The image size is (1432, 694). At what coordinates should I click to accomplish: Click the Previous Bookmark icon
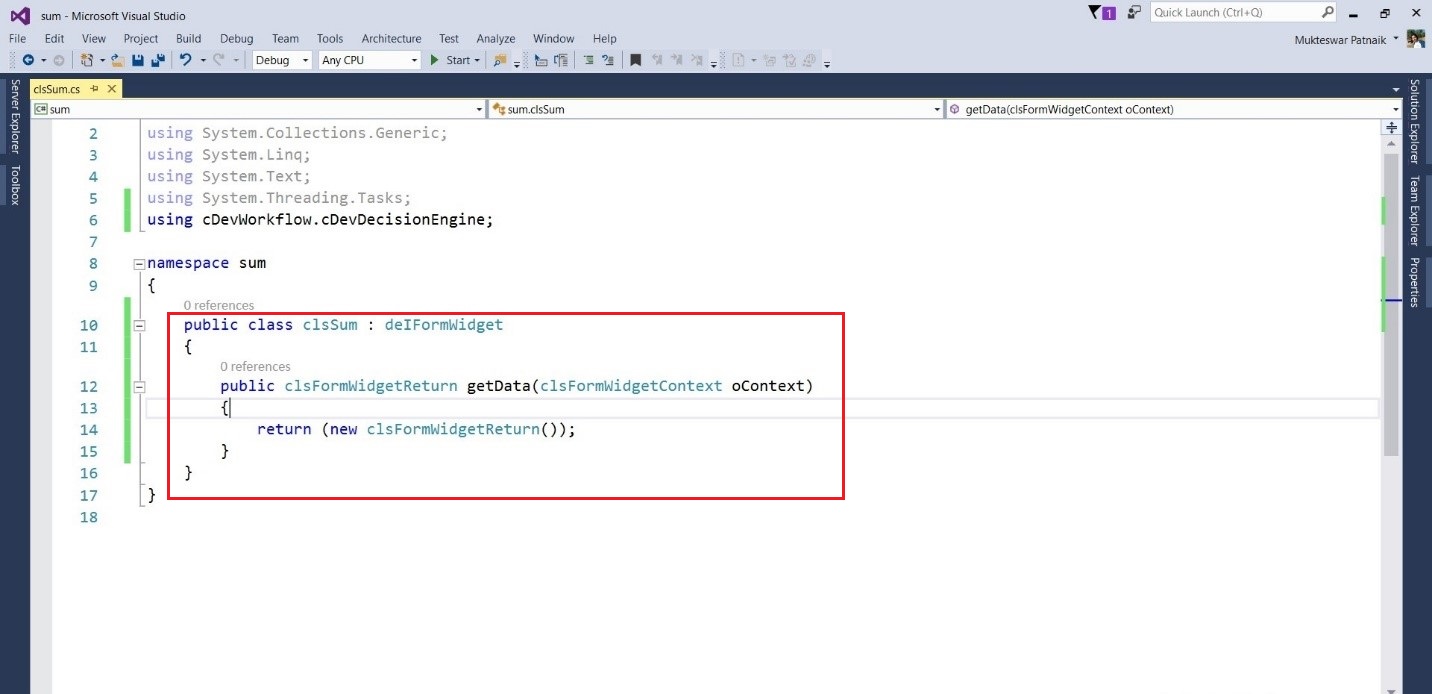[x=657, y=60]
